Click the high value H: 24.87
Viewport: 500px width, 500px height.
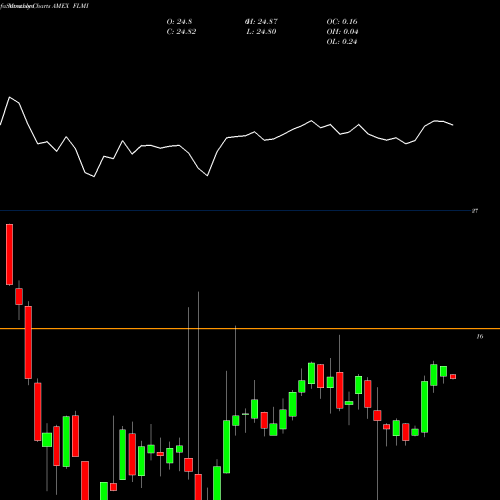tap(261, 22)
